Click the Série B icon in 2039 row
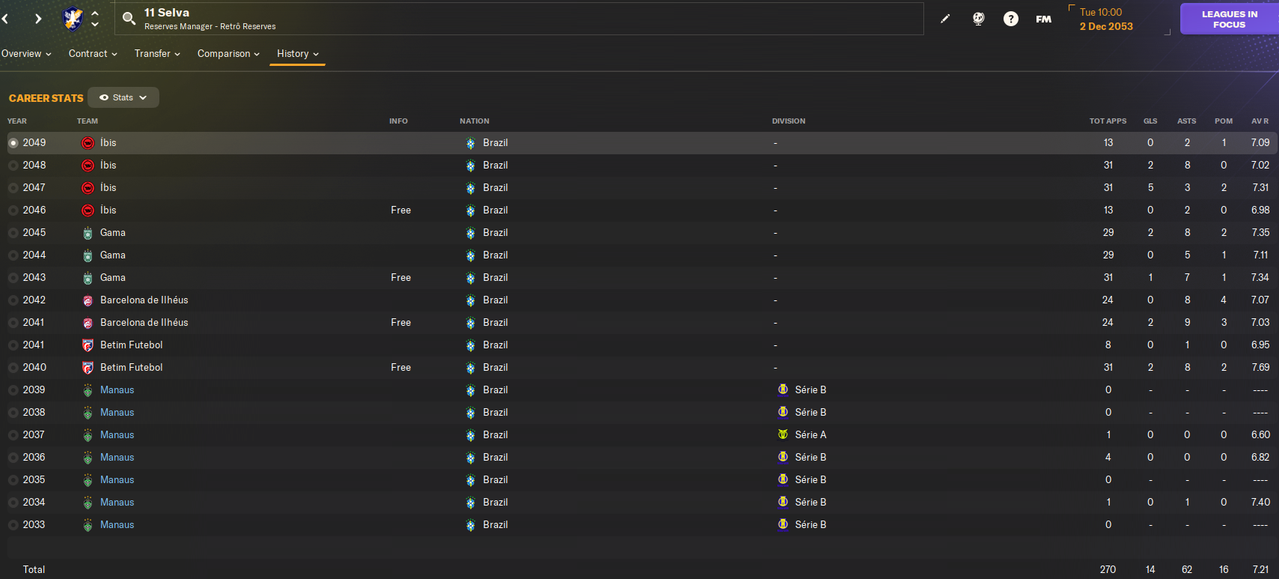Screen dimensions: 1279x579 tap(783, 390)
